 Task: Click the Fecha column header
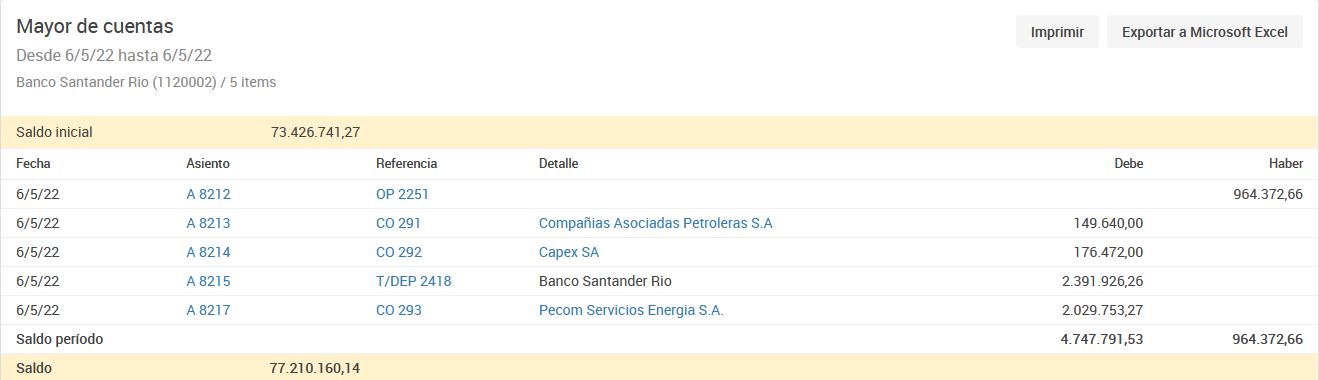[x=33, y=163]
